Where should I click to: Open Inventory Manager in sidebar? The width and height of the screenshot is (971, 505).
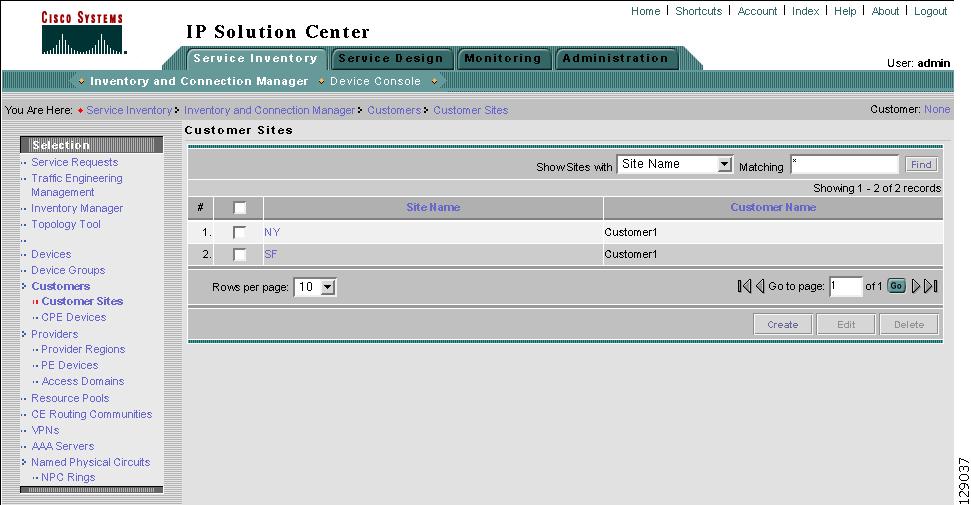point(77,208)
